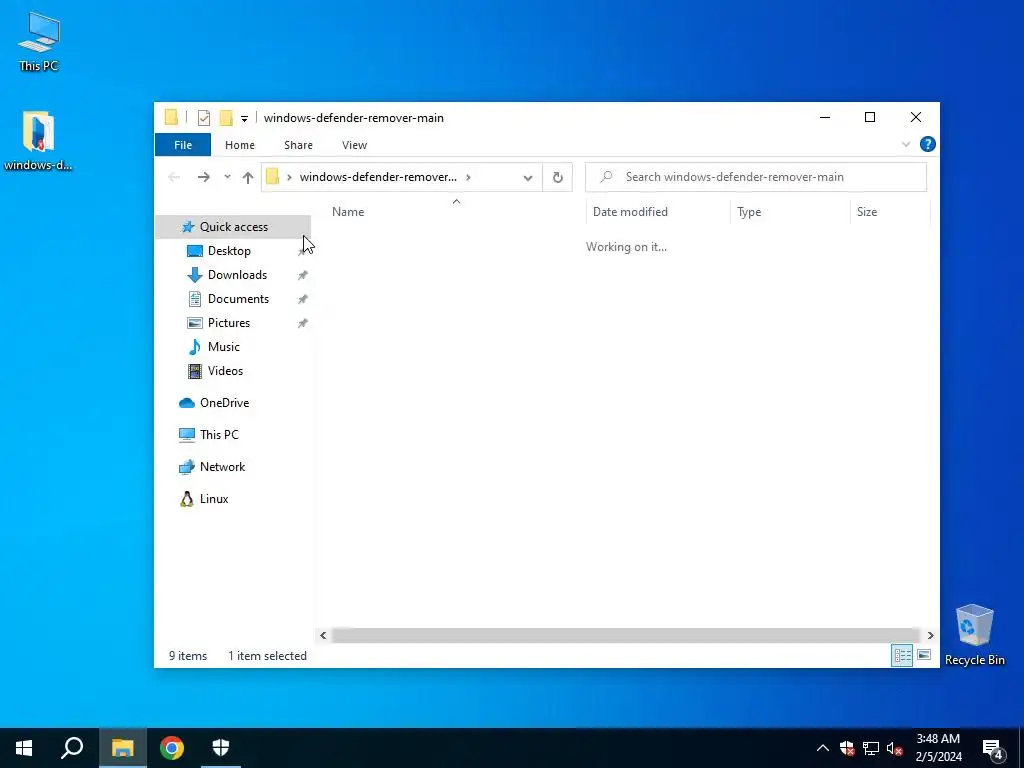The height and width of the screenshot is (768, 1024).
Task: Open Desktop in navigation pane
Action: pos(229,251)
